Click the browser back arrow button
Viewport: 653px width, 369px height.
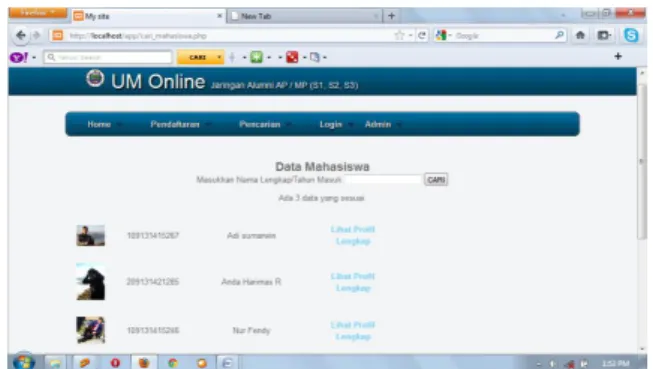[20, 35]
